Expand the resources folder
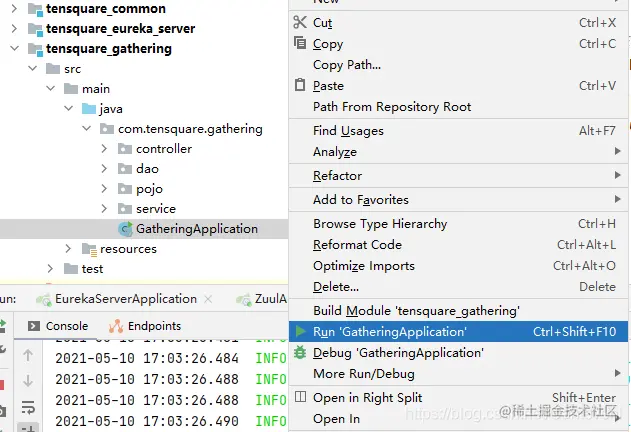Screen dimensions: 631x432 pos(68,249)
